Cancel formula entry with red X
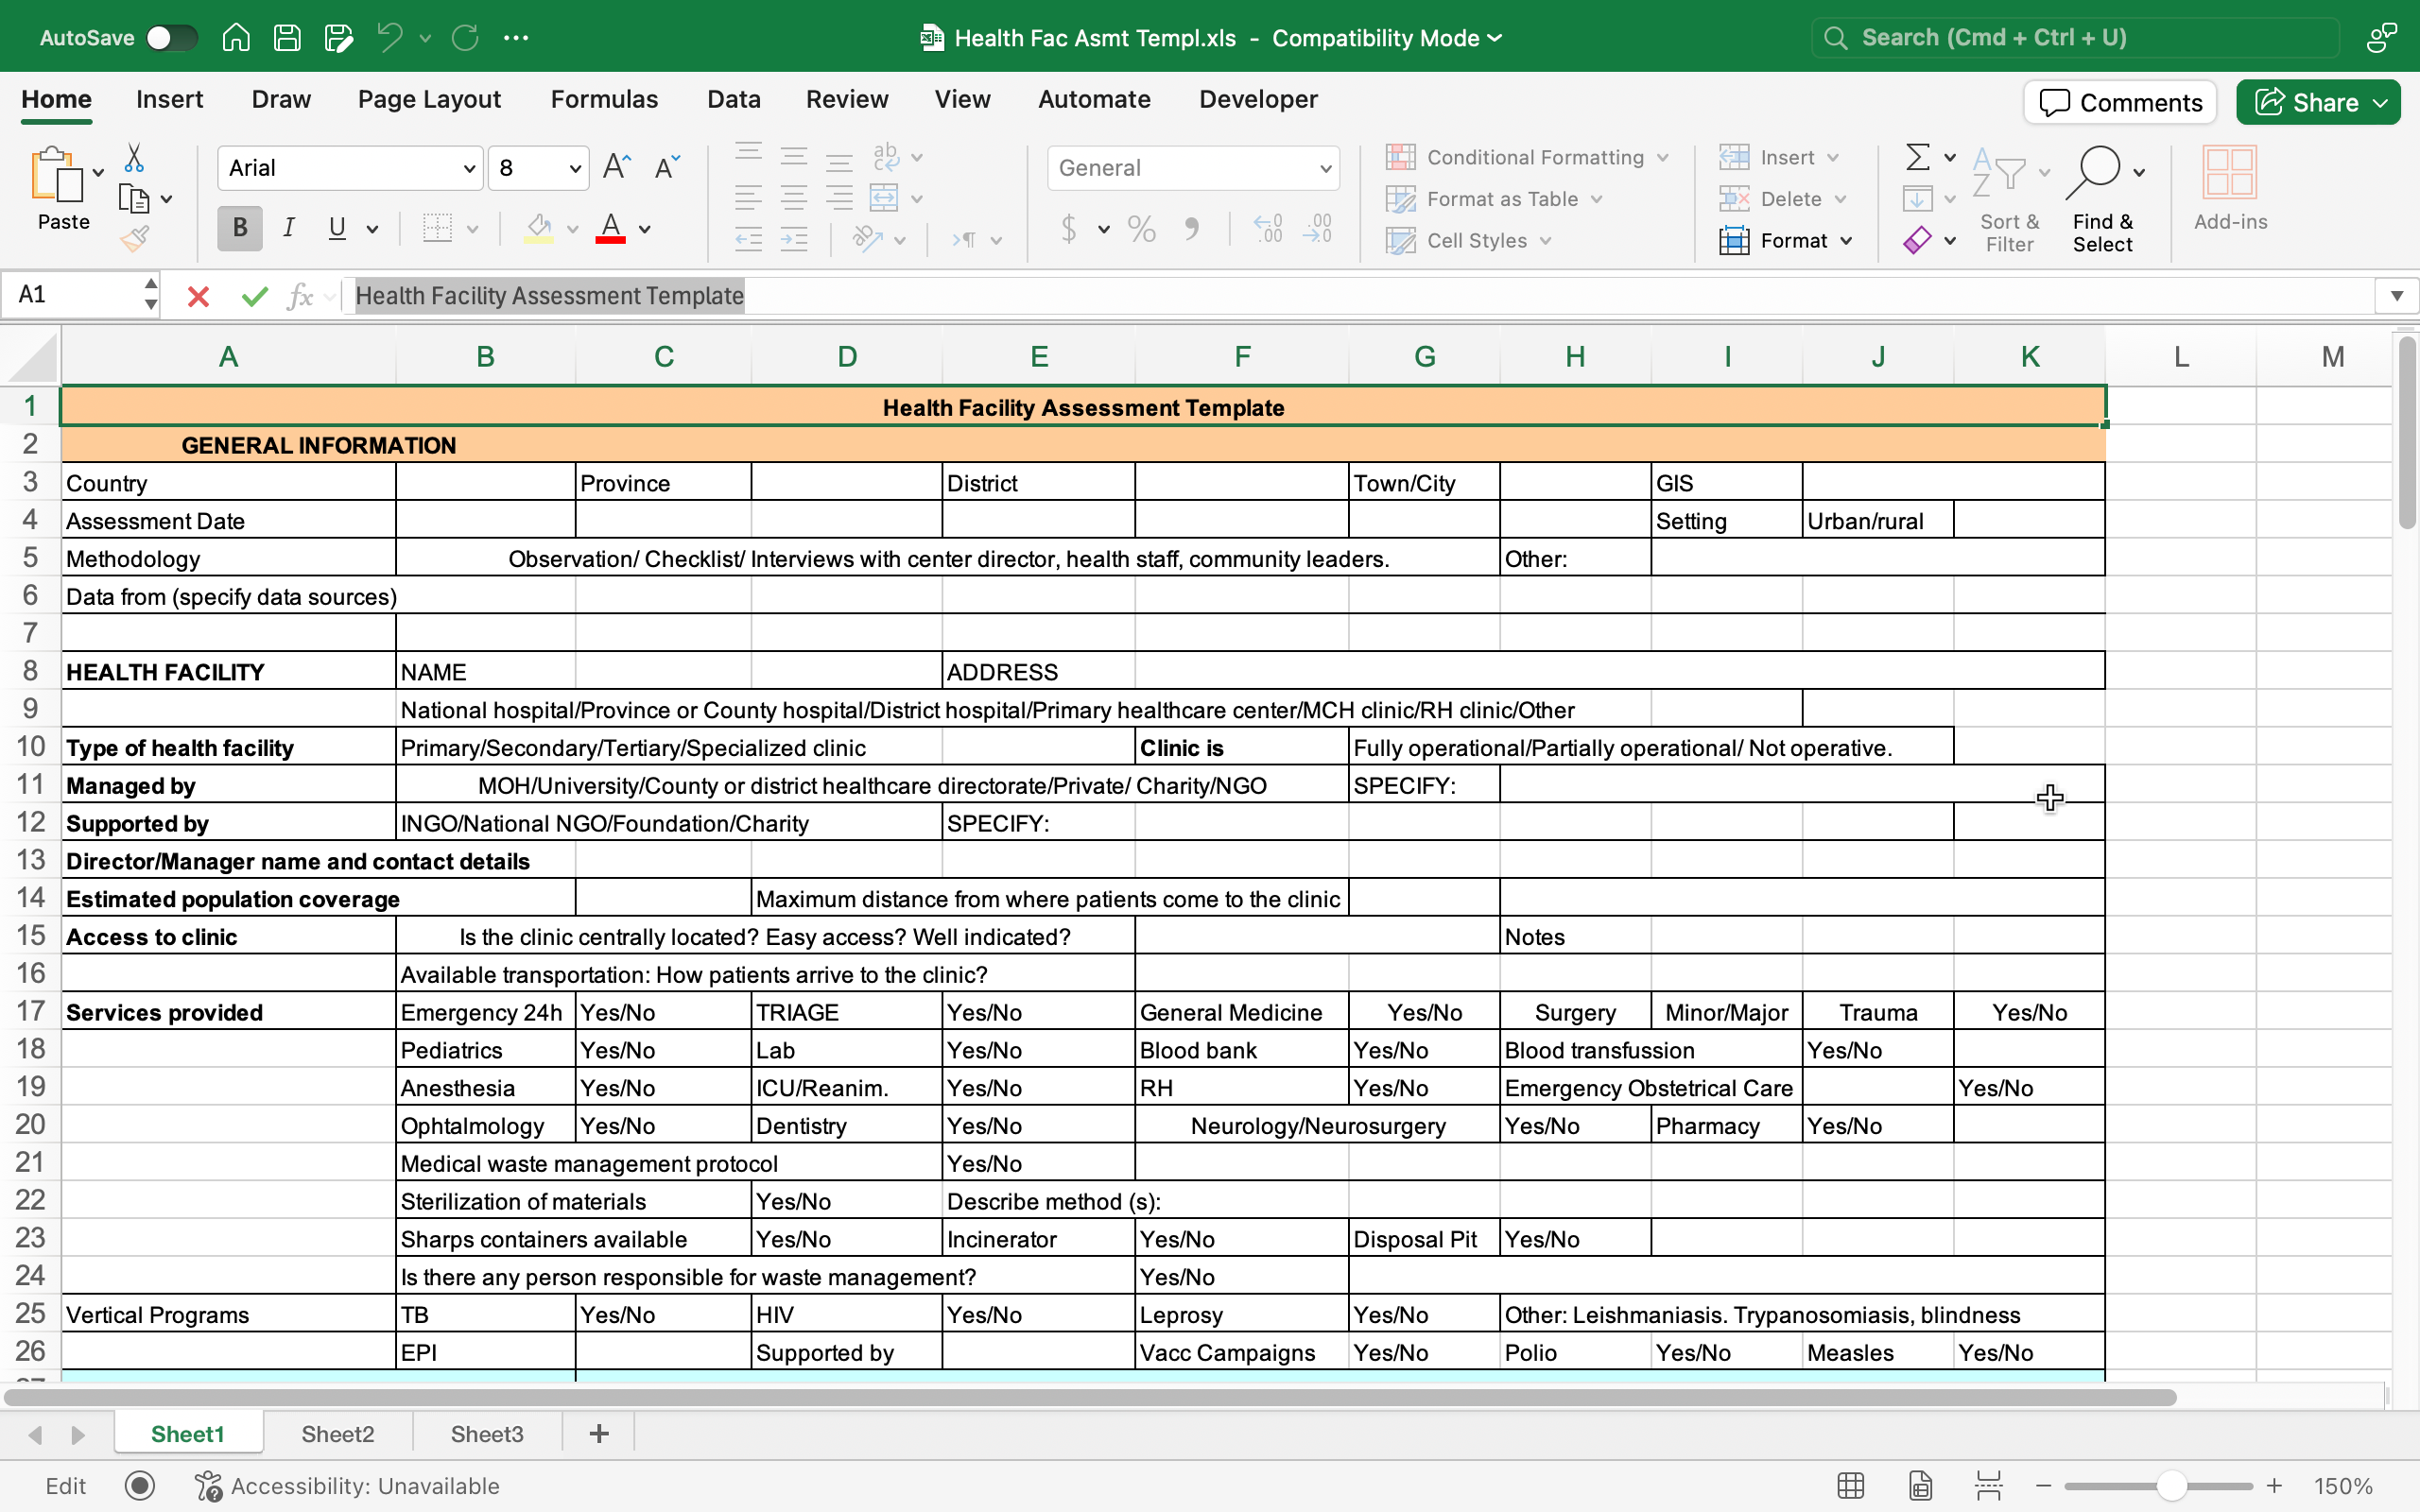The height and width of the screenshot is (1512, 2420). tap(198, 296)
